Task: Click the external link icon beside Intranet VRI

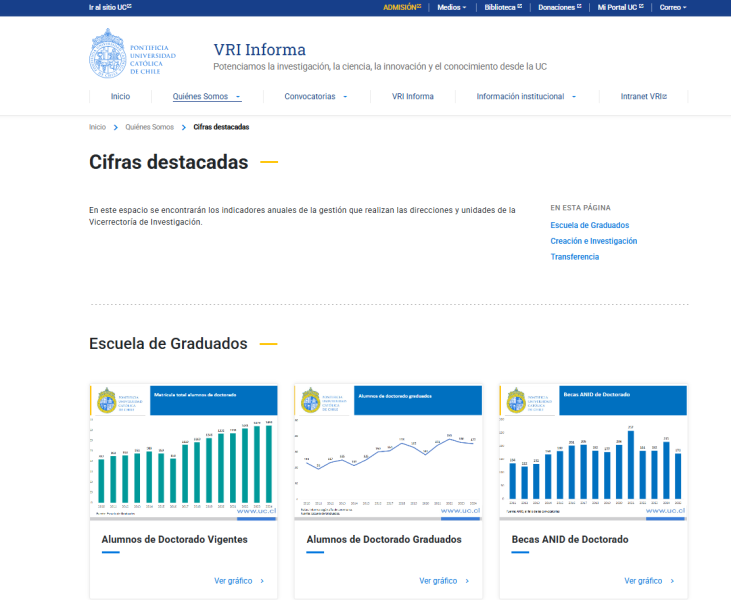Action: pos(664,97)
